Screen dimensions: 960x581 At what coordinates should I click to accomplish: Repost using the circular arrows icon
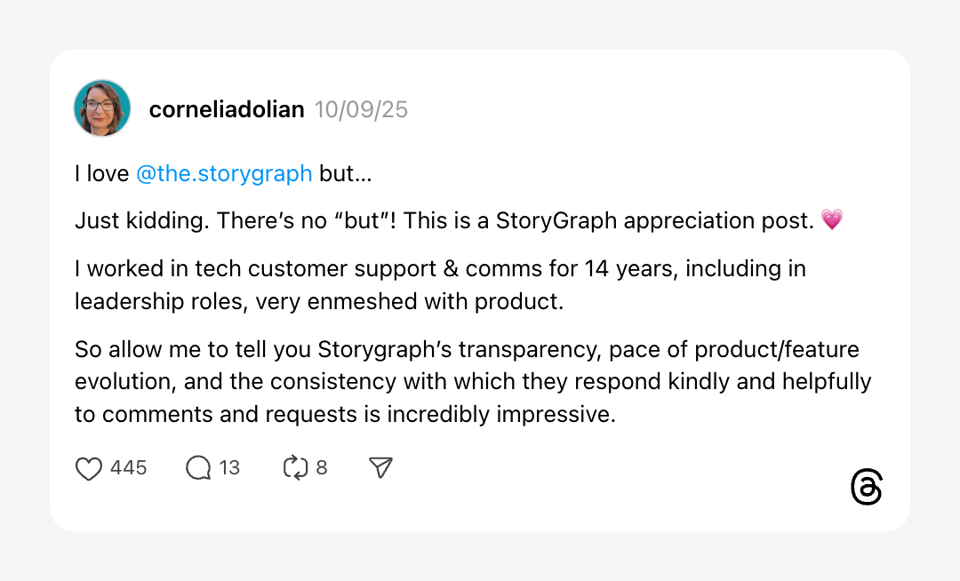tap(296, 468)
